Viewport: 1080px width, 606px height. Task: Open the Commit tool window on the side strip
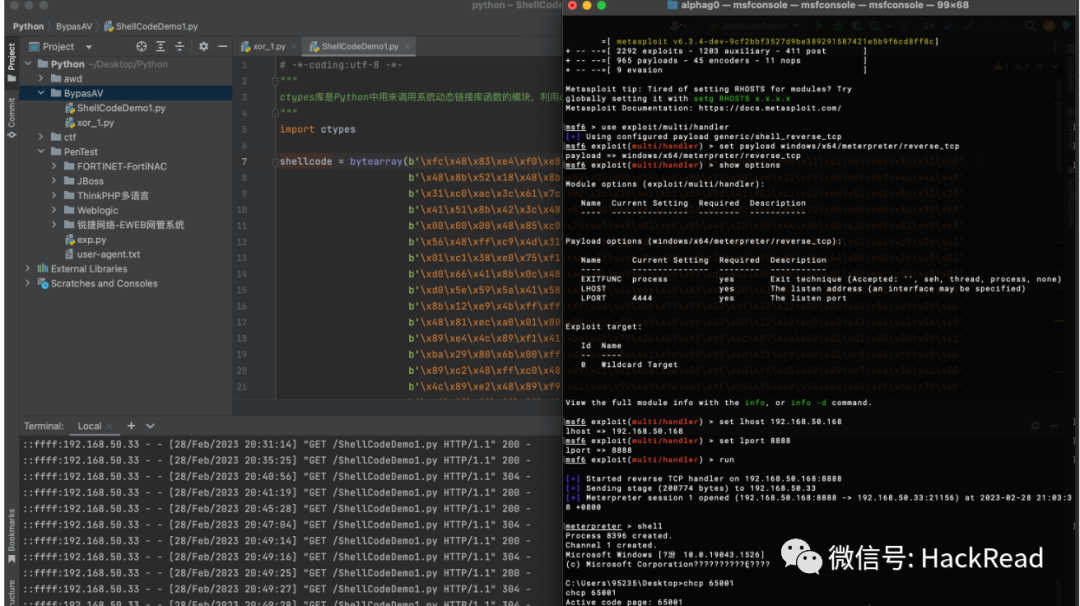click(12, 117)
